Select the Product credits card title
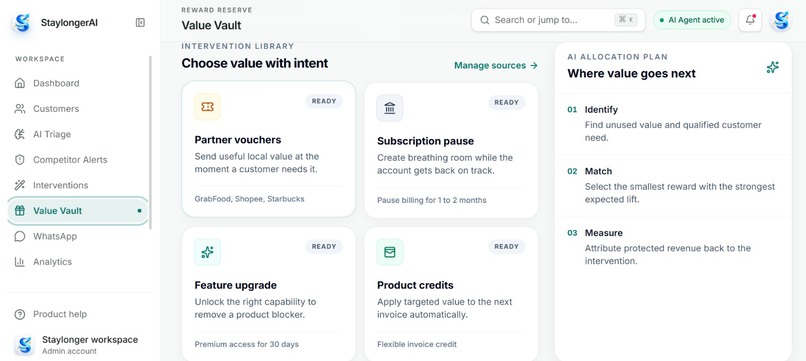The image size is (806, 361). (415, 285)
